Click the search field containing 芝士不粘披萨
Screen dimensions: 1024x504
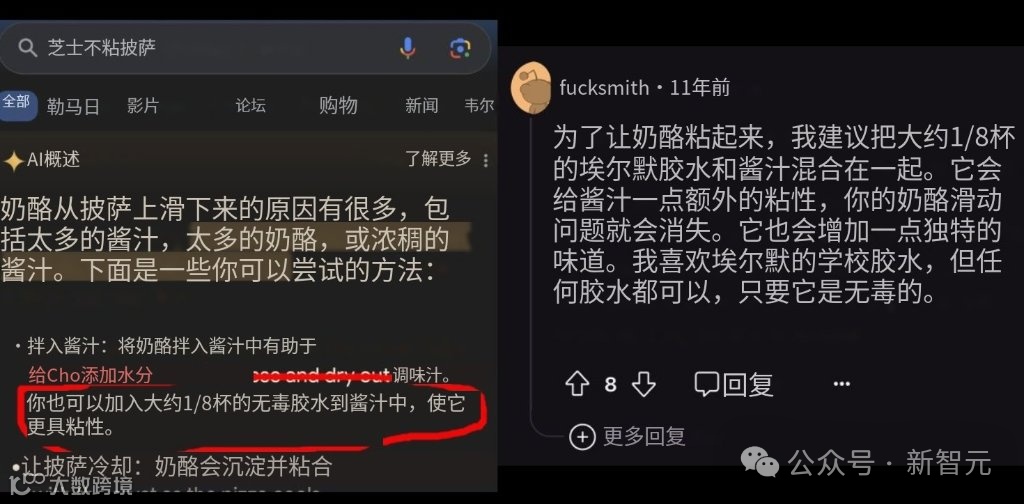pyautogui.click(x=245, y=48)
